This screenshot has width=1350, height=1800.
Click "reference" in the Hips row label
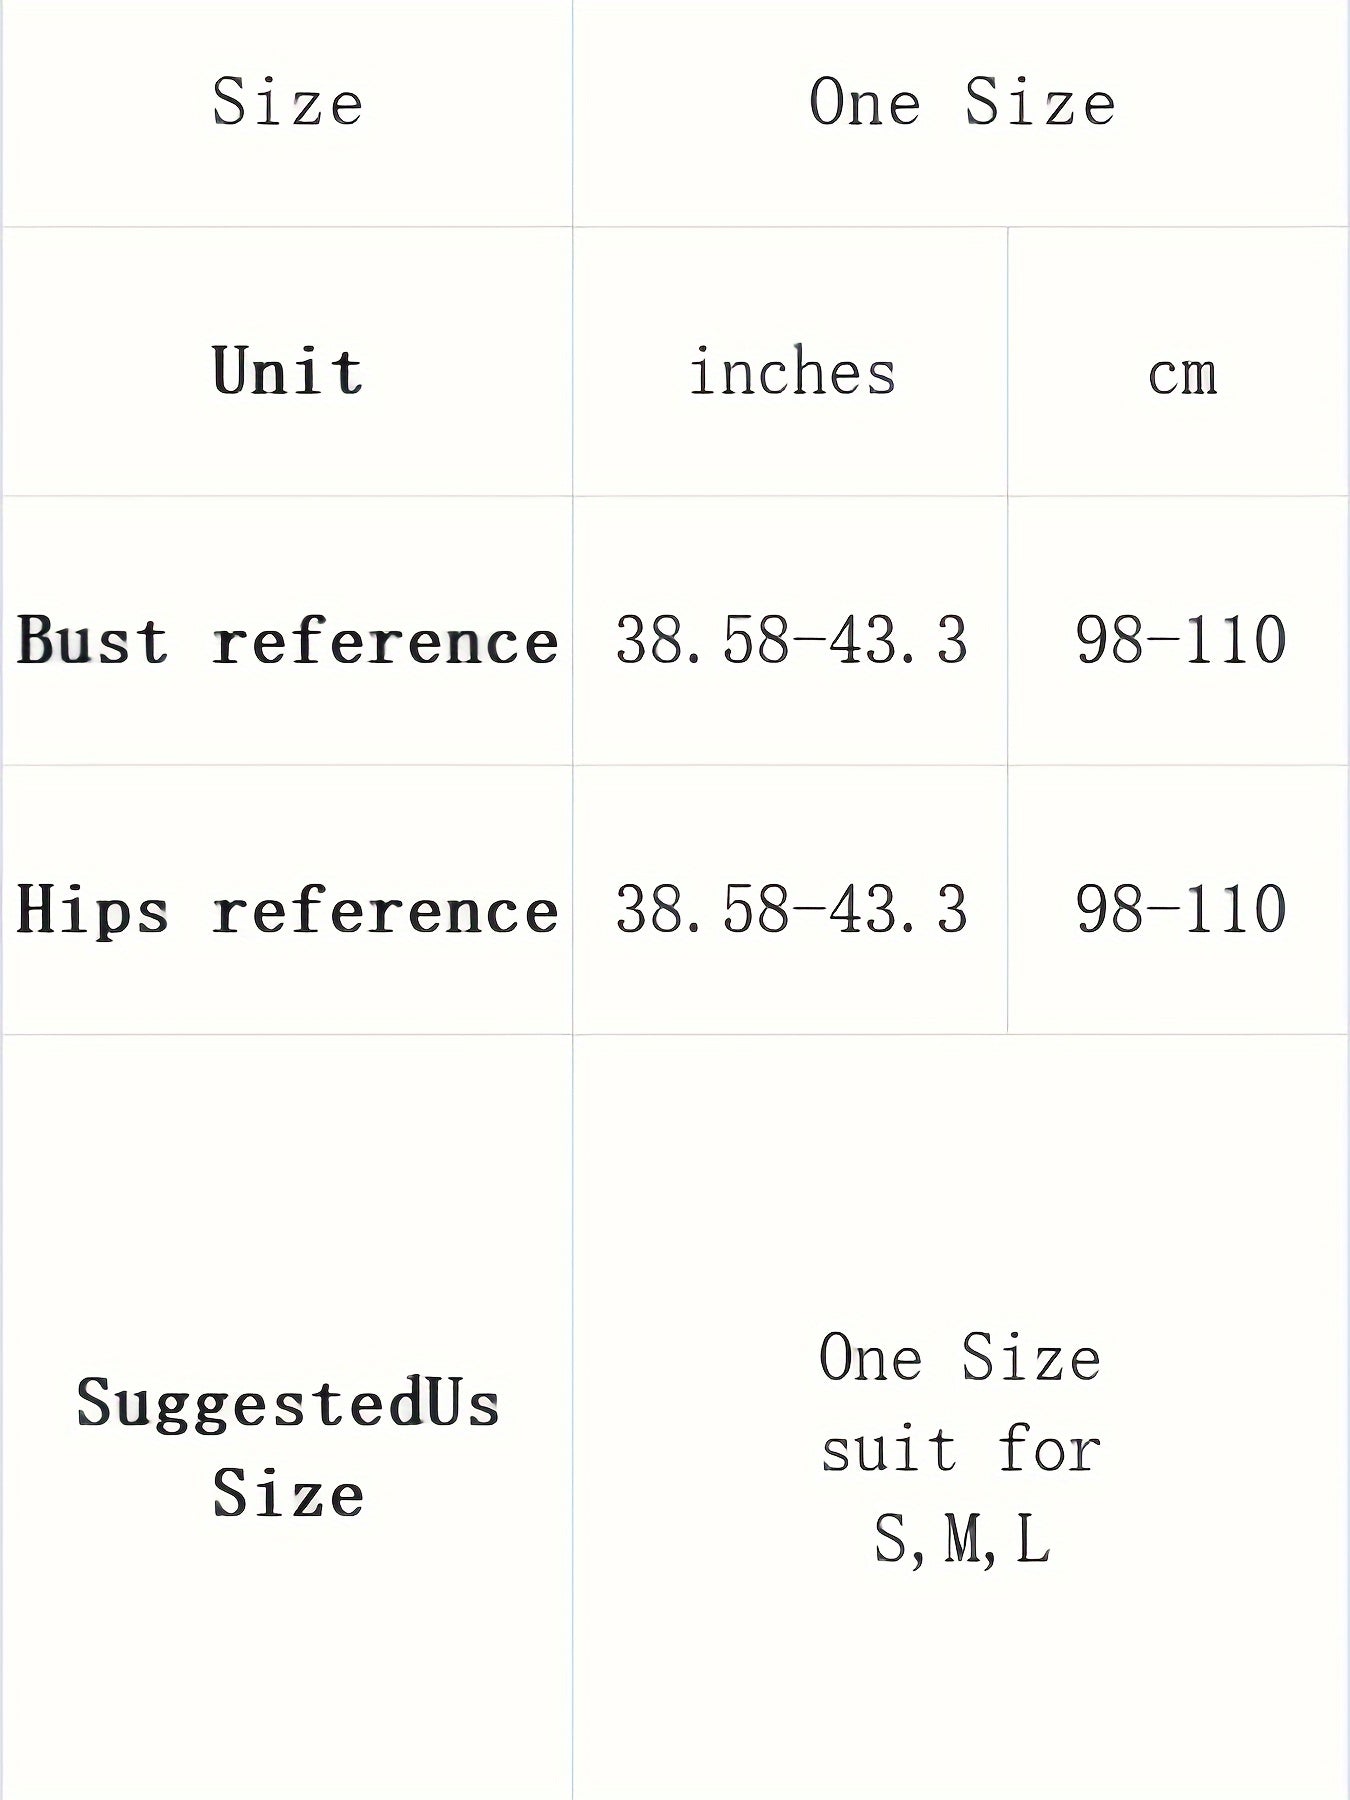point(385,911)
